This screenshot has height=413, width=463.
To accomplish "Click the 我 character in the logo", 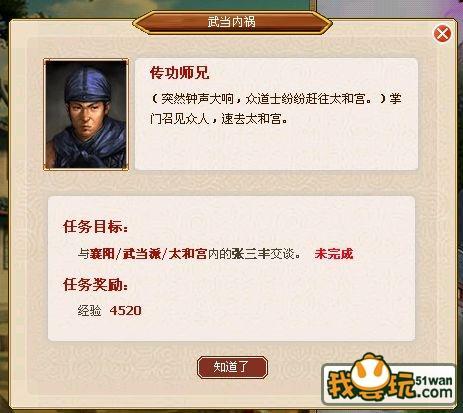I will click(x=342, y=385).
